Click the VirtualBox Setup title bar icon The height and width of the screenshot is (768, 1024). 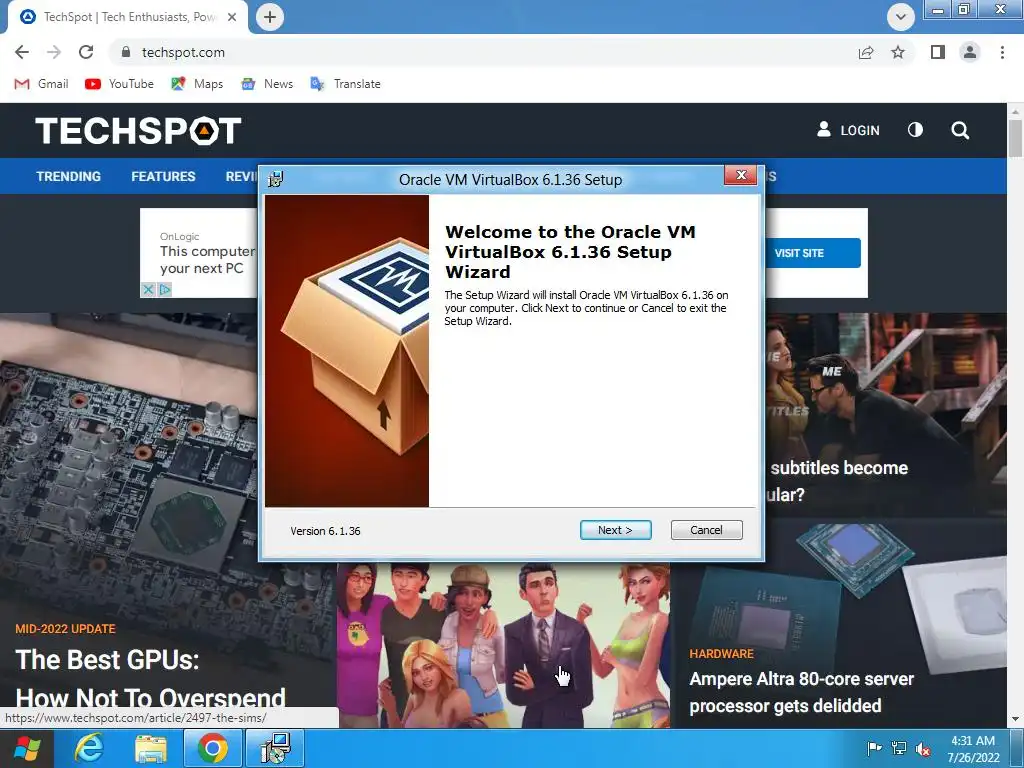point(276,179)
